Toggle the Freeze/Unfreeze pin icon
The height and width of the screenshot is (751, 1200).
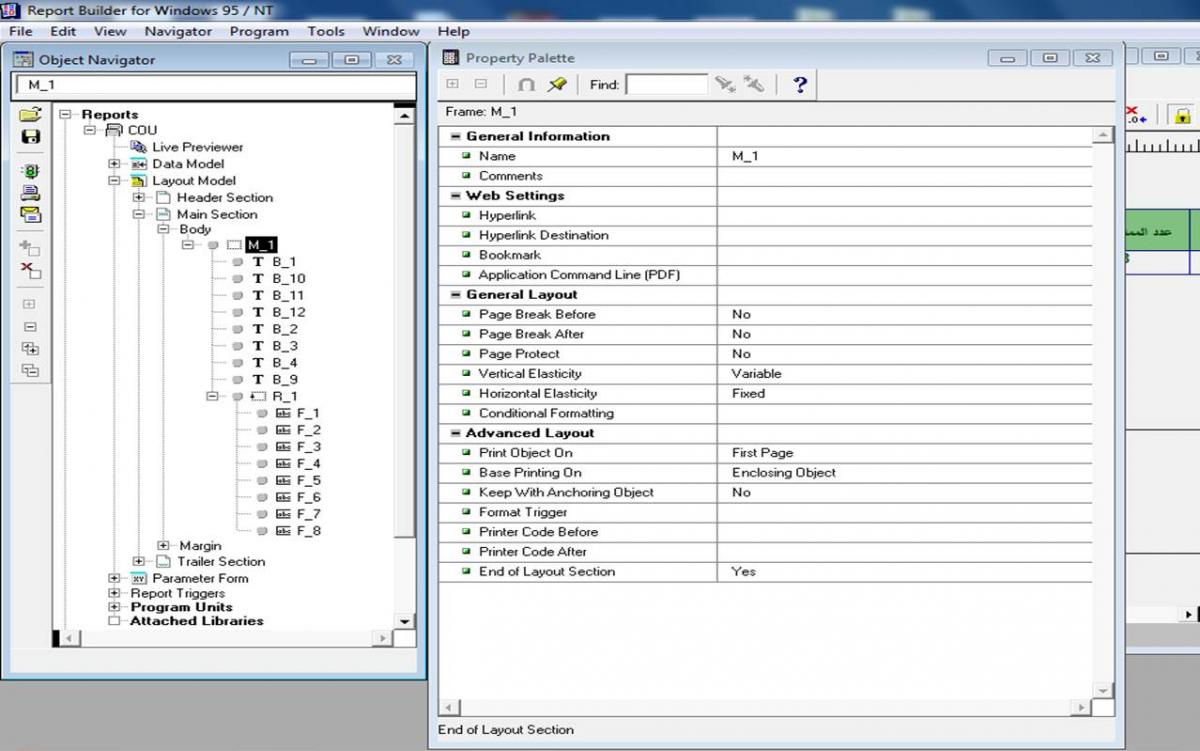click(557, 85)
